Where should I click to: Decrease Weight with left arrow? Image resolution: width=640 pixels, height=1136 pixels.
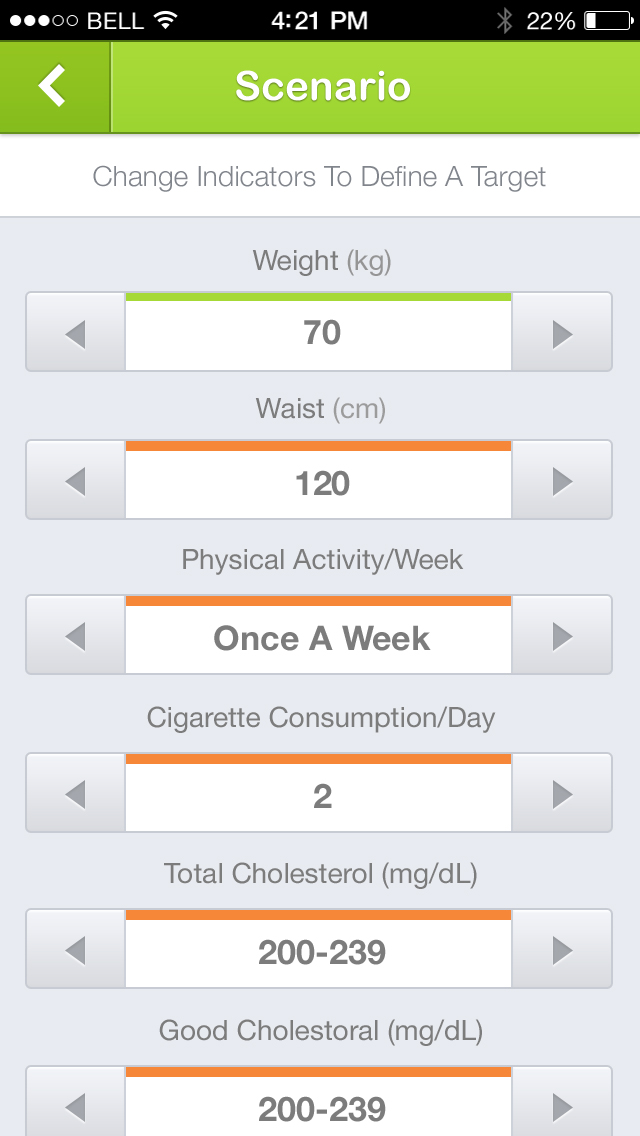coord(75,333)
